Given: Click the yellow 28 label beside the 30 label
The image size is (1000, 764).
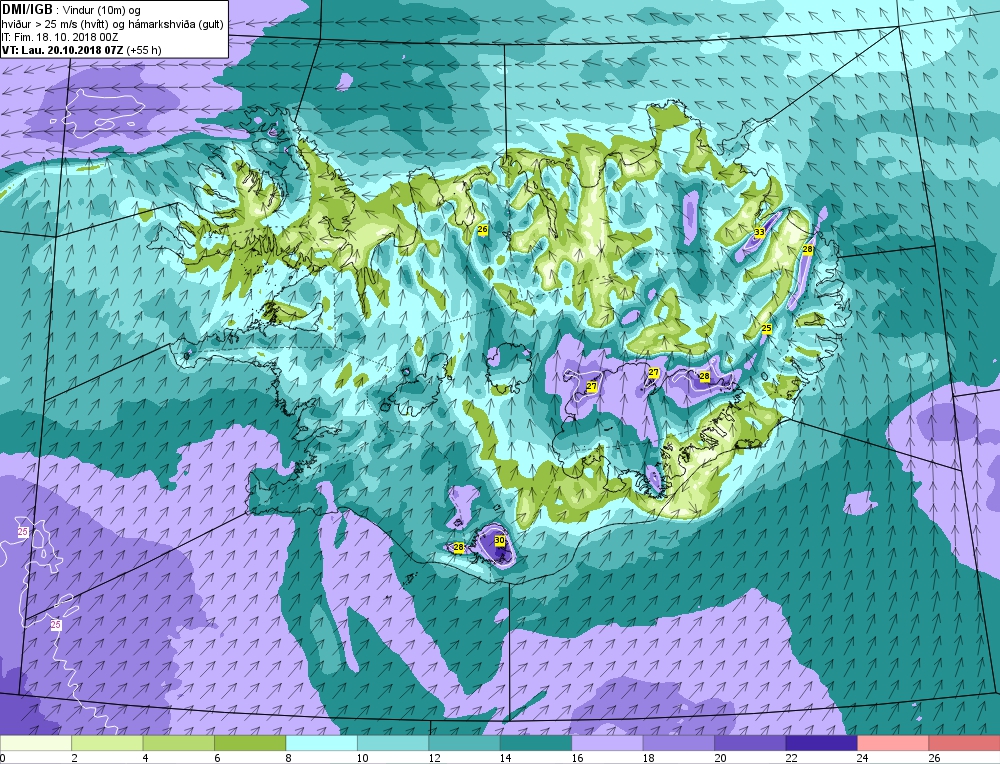Looking at the screenshot, I should (x=459, y=547).
